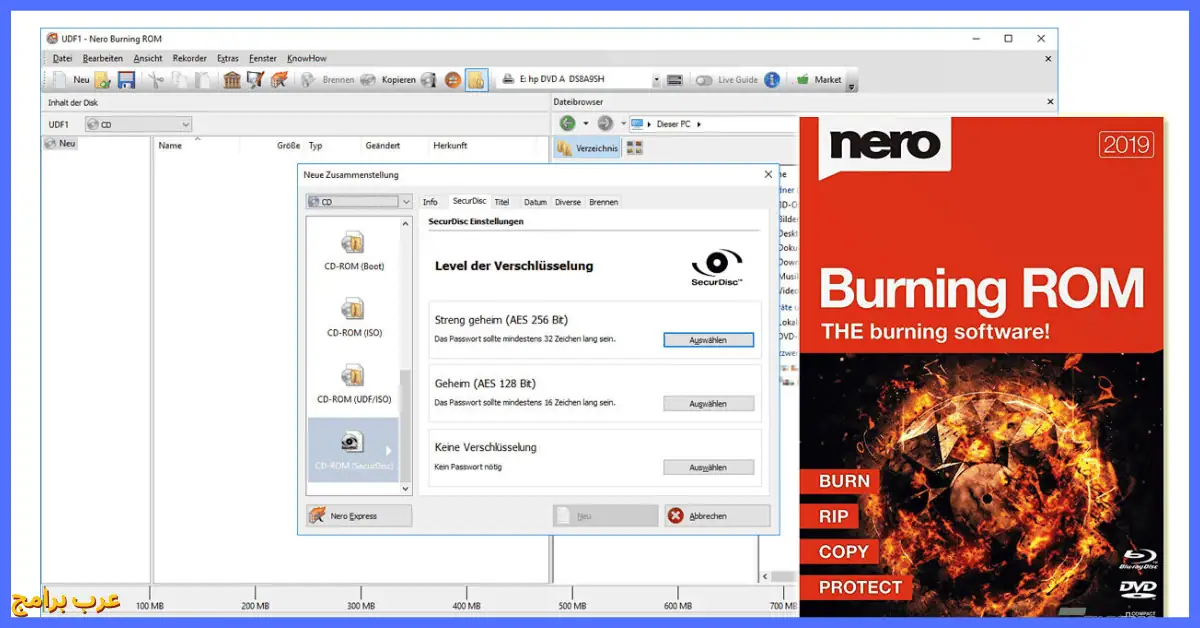Screen dimensions: 1200x628
Task: Click the grey forward arrow in Dateibrowser
Action: click(605, 124)
